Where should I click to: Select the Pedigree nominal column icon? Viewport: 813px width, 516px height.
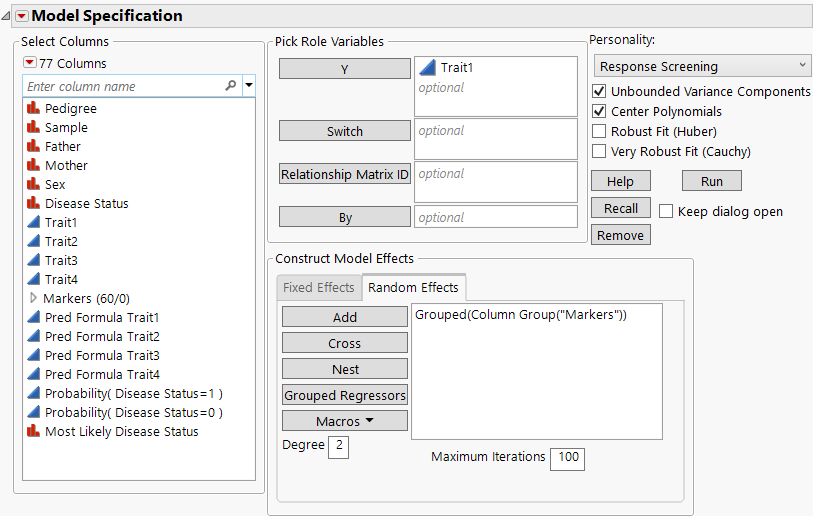[x=33, y=108]
